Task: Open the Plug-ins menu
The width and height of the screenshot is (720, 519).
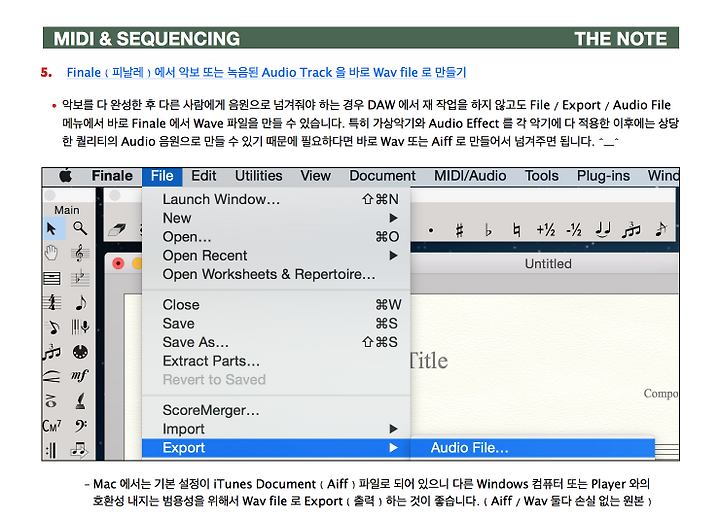Action: pos(603,175)
